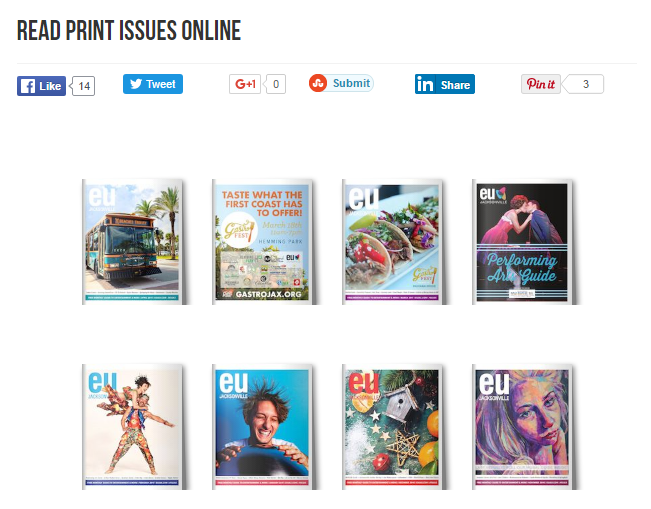651x509 pixels.
Task: Click the Facebook like count bubble showing 14
Action: pyautogui.click(x=84, y=86)
